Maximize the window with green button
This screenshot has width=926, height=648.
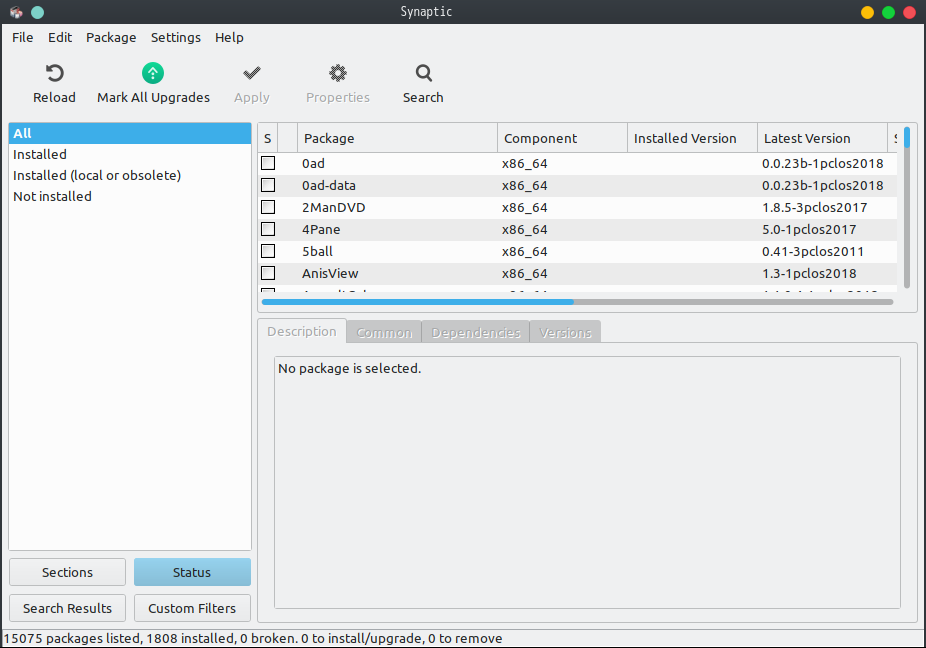pos(888,12)
